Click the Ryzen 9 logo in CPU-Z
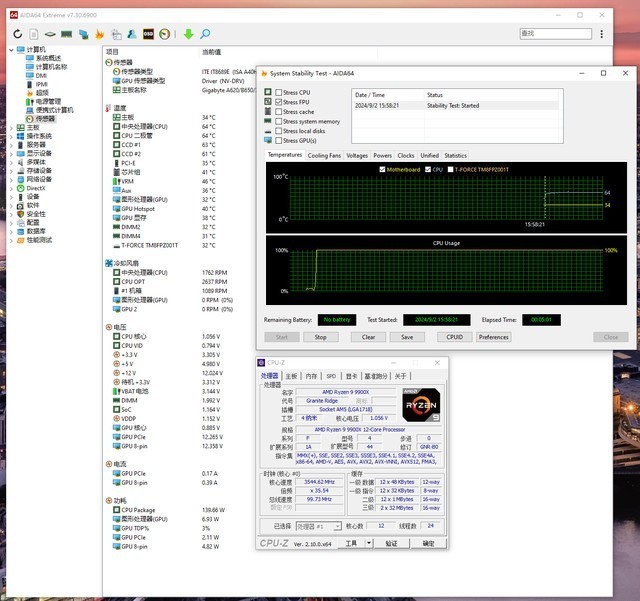 coord(421,405)
